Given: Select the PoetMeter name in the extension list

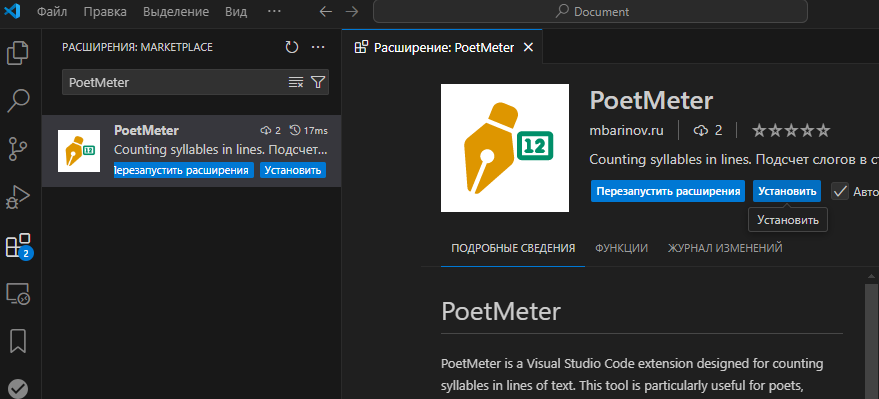Looking at the screenshot, I should coord(146,131).
